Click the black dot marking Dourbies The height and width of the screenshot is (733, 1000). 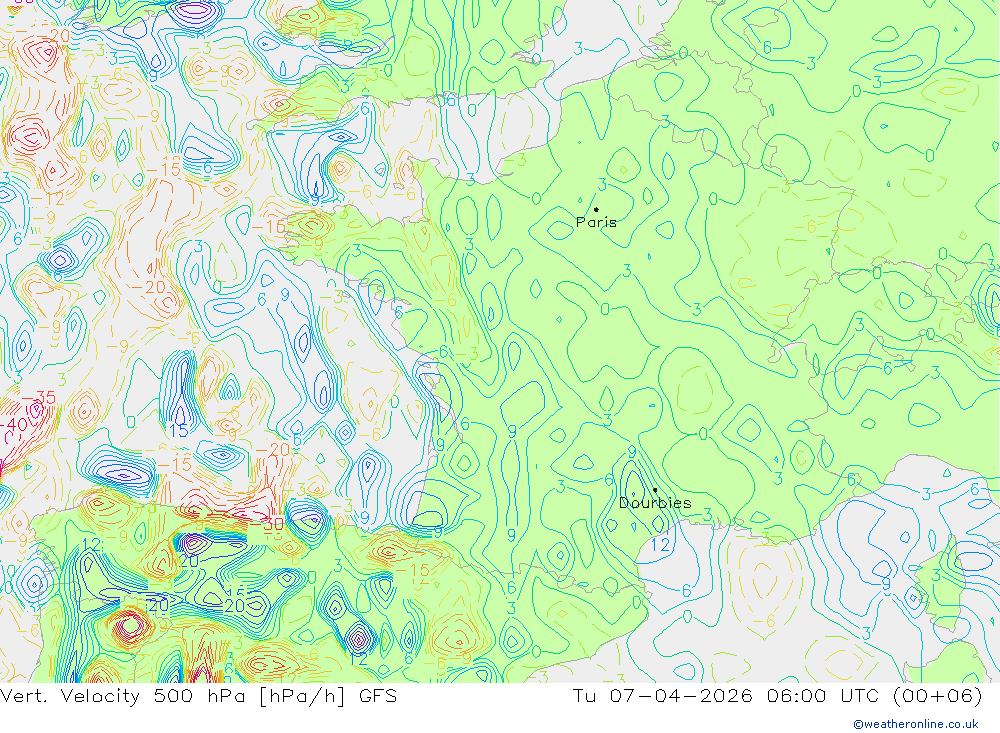(x=655, y=490)
